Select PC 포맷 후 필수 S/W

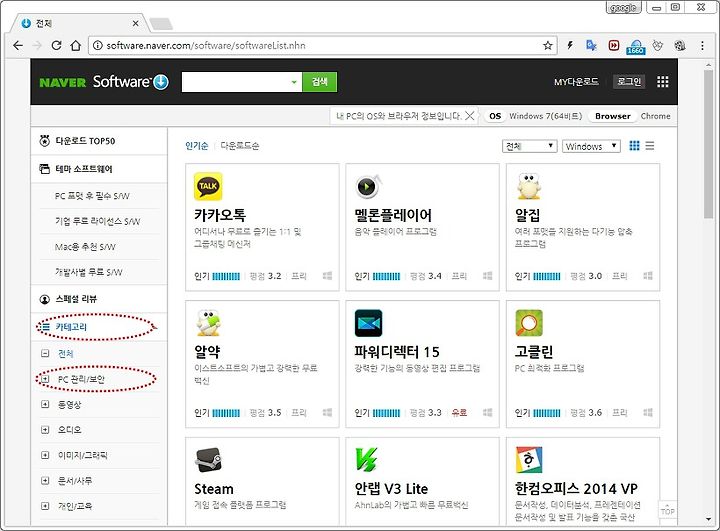92,196
